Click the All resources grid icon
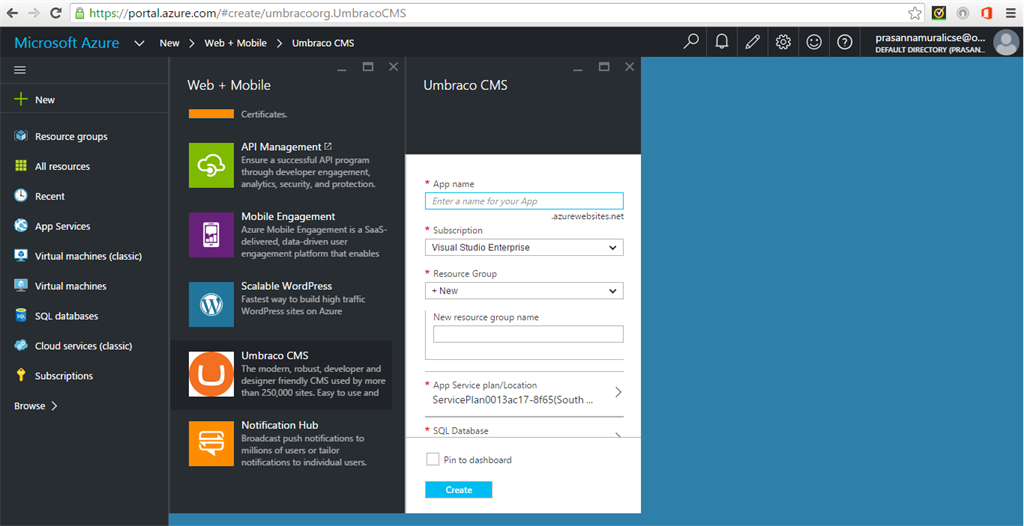The height and width of the screenshot is (526, 1024). click(x=21, y=166)
